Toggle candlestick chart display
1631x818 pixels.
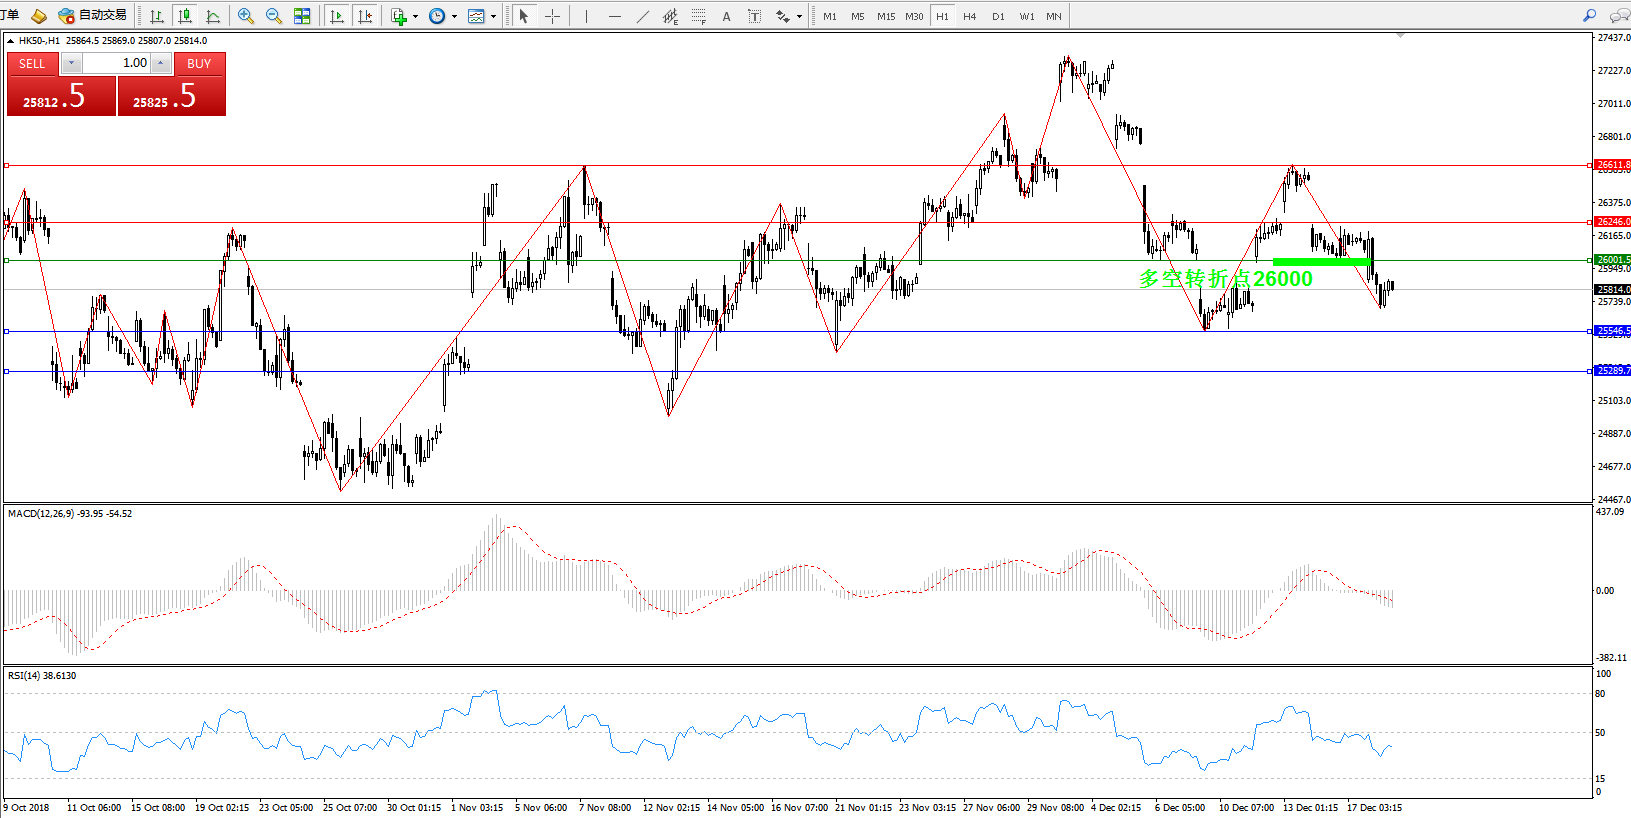tap(185, 16)
